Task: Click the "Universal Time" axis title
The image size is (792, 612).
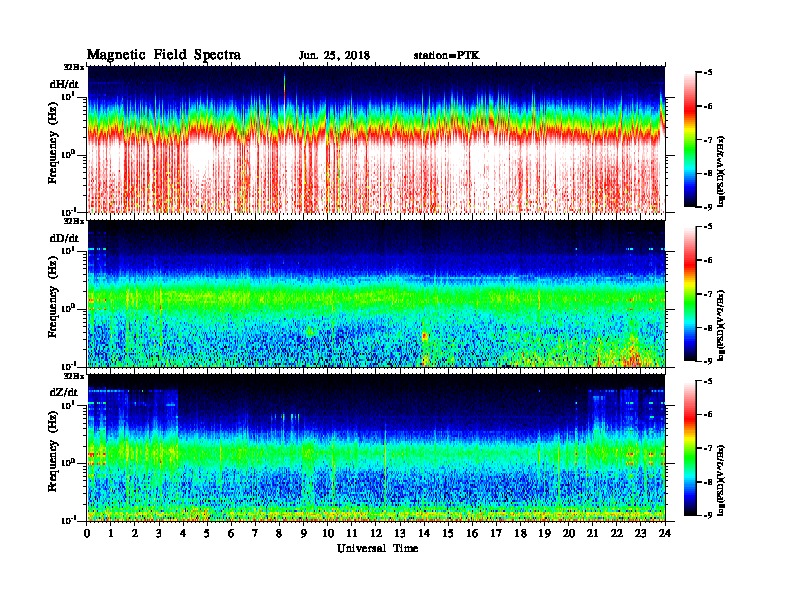Action: click(x=378, y=548)
